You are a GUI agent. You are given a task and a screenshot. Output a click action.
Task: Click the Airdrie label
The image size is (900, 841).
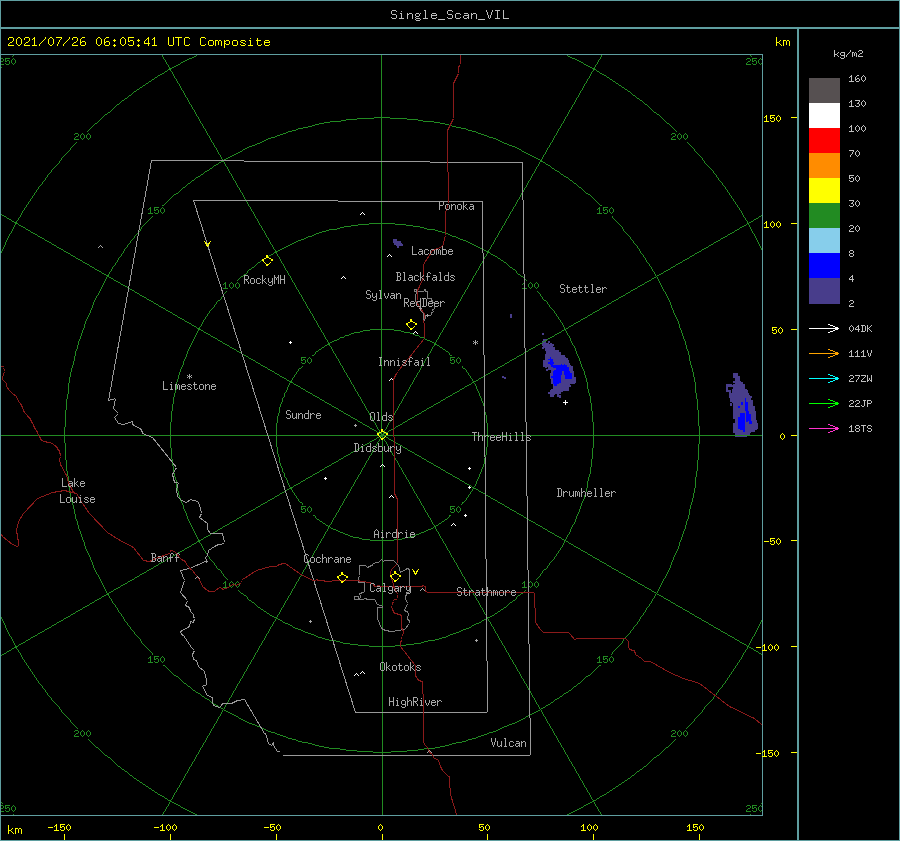394,534
